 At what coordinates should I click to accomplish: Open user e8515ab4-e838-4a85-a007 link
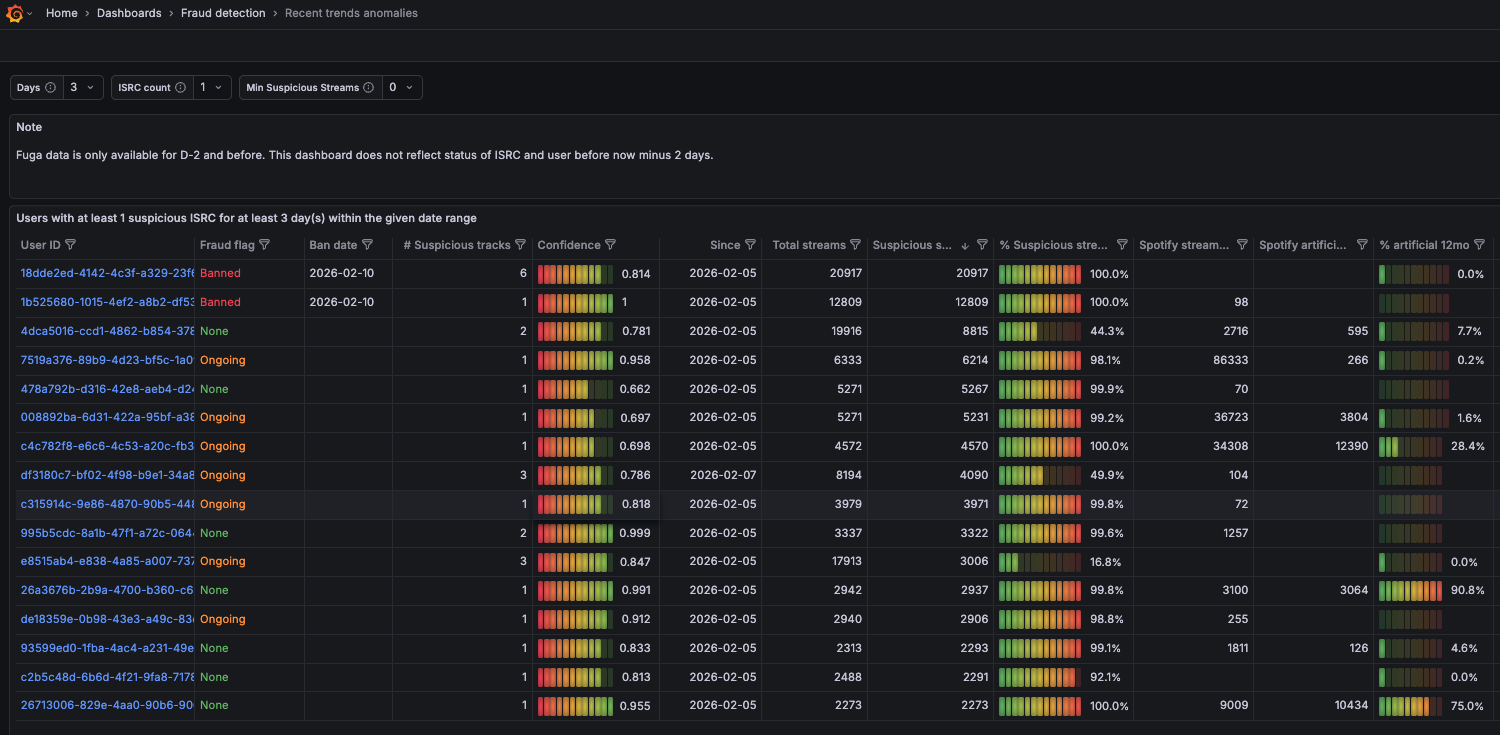pos(108,561)
